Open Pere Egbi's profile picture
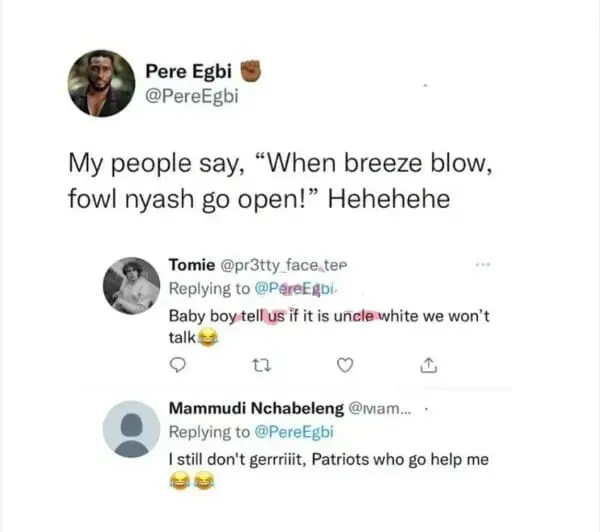The width and height of the screenshot is (600, 532). point(99,83)
